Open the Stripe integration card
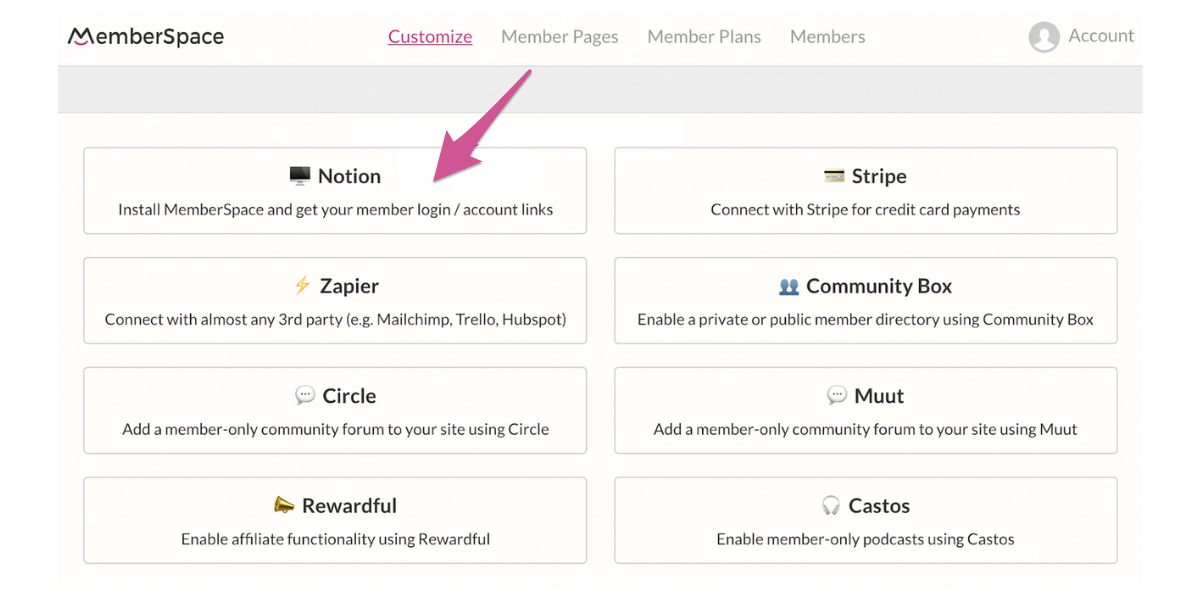The image size is (1200, 600). (866, 191)
